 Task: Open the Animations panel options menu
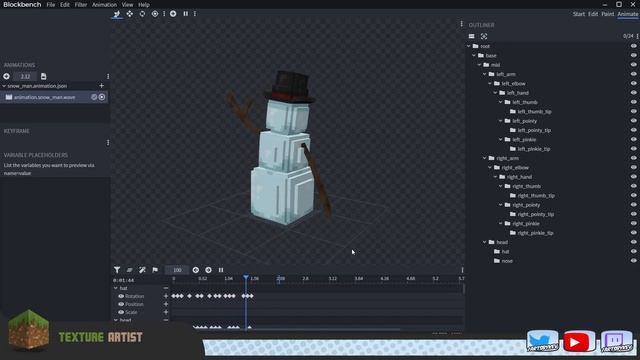(x=108, y=76)
